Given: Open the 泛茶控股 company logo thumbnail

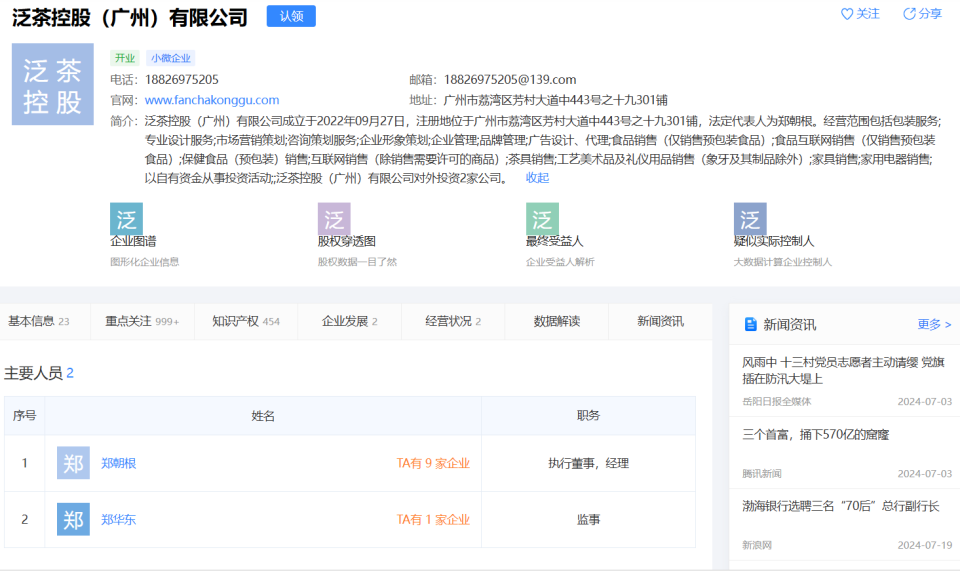Looking at the screenshot, I should (x=53, y=84).
